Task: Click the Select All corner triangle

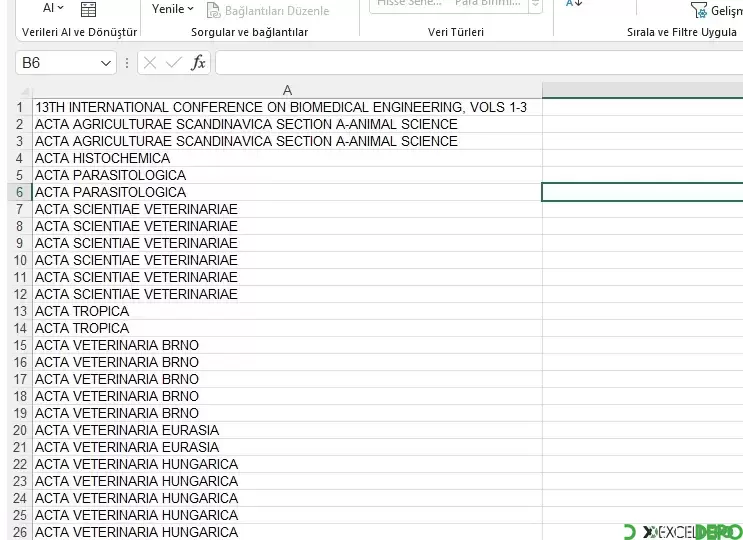Action: [24, 90]
